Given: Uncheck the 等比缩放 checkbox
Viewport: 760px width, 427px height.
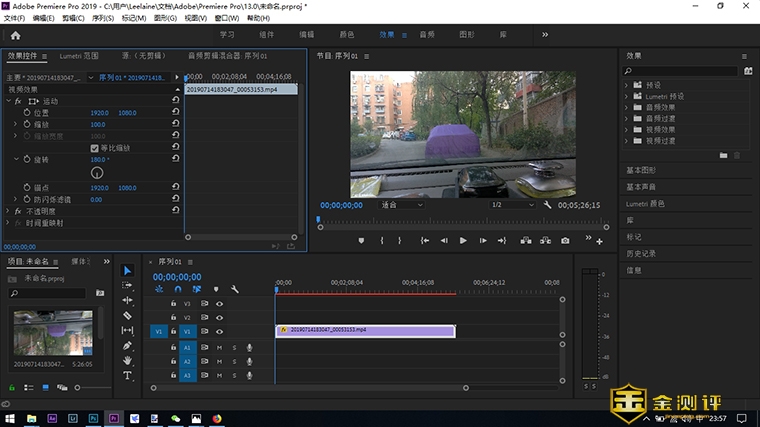Looking at the screenshot, I should pyautogui.click(x=94, y=147).
